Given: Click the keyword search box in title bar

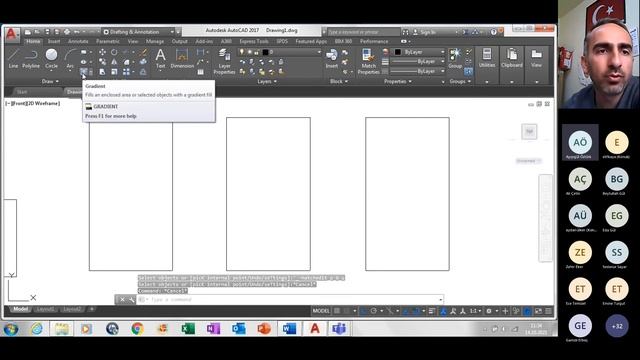Looking at the screenshot, I should [x=363, y=32].
